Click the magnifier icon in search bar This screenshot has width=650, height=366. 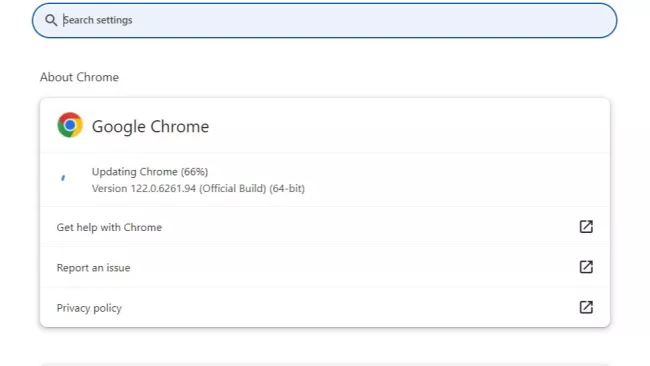(x=51, y=20)
